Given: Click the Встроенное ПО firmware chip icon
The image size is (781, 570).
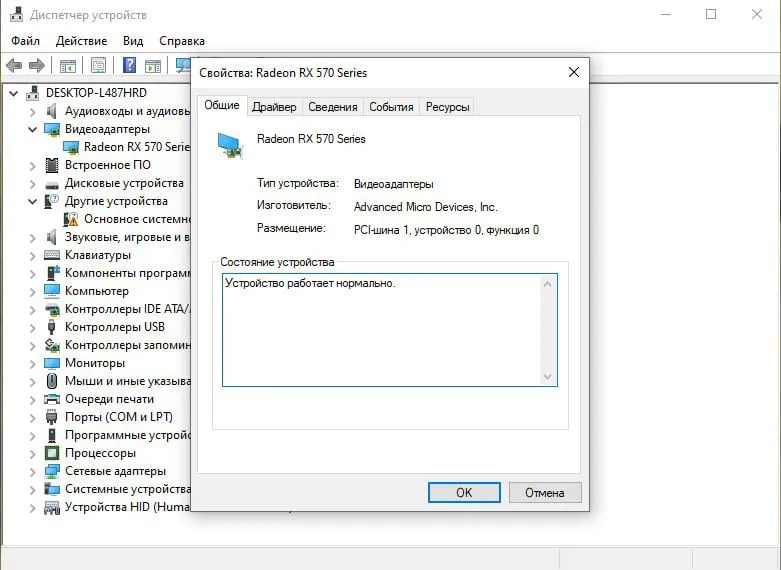Looking at the screenshot, I should pos(52,165).
